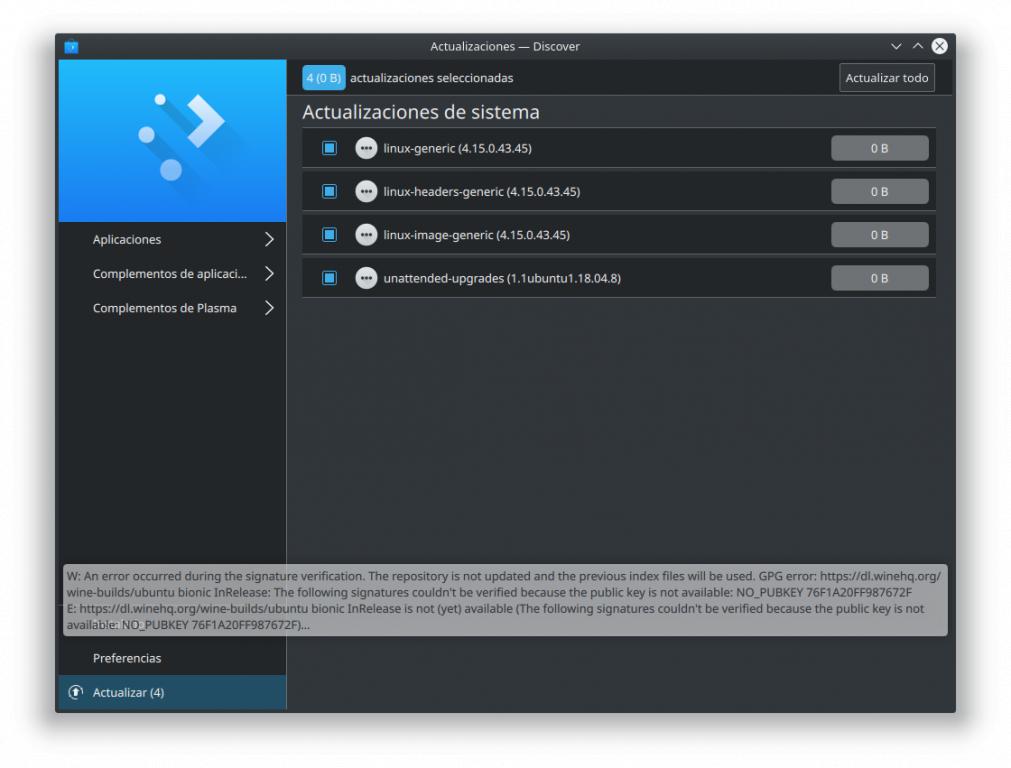This screenshot has width=1011, height=768.
Task: Dismiss the GPG signature error message
Action: click(x=505, y=600)
